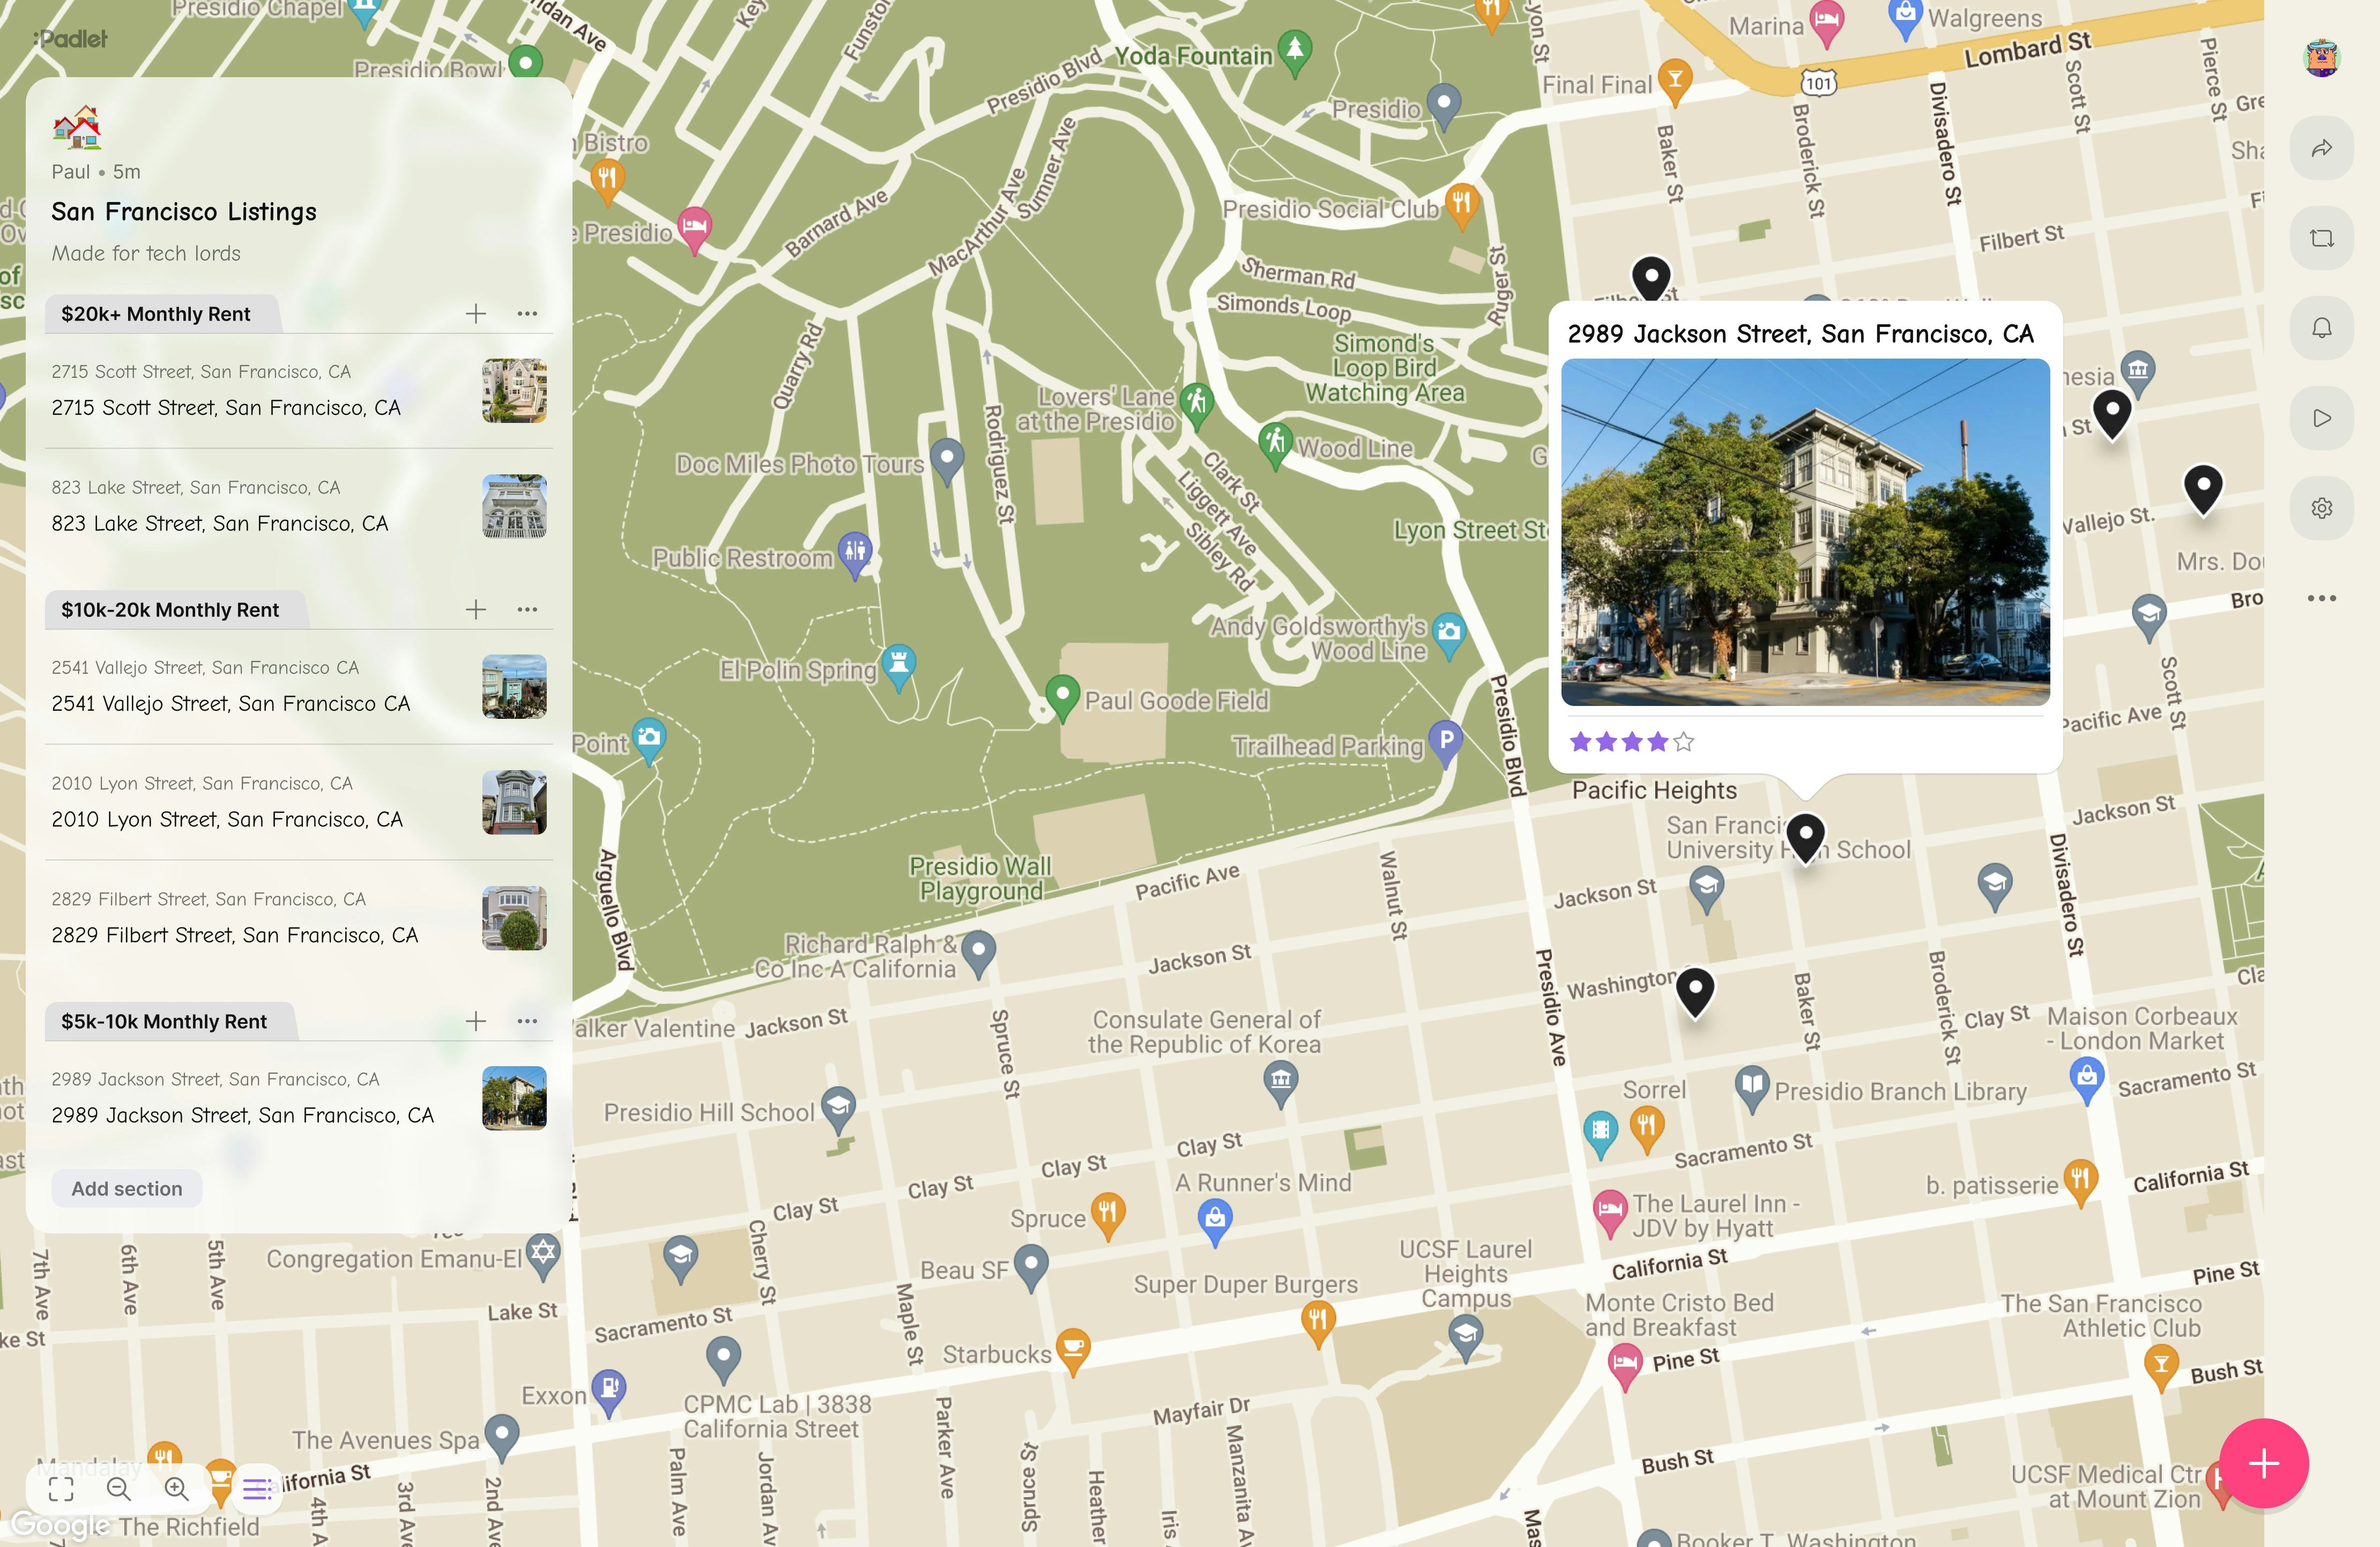Image resolution: width=2380 pixels, height=1547 pixels.
Task: Open padlet settings gear
Action: tap(2321, 508)
